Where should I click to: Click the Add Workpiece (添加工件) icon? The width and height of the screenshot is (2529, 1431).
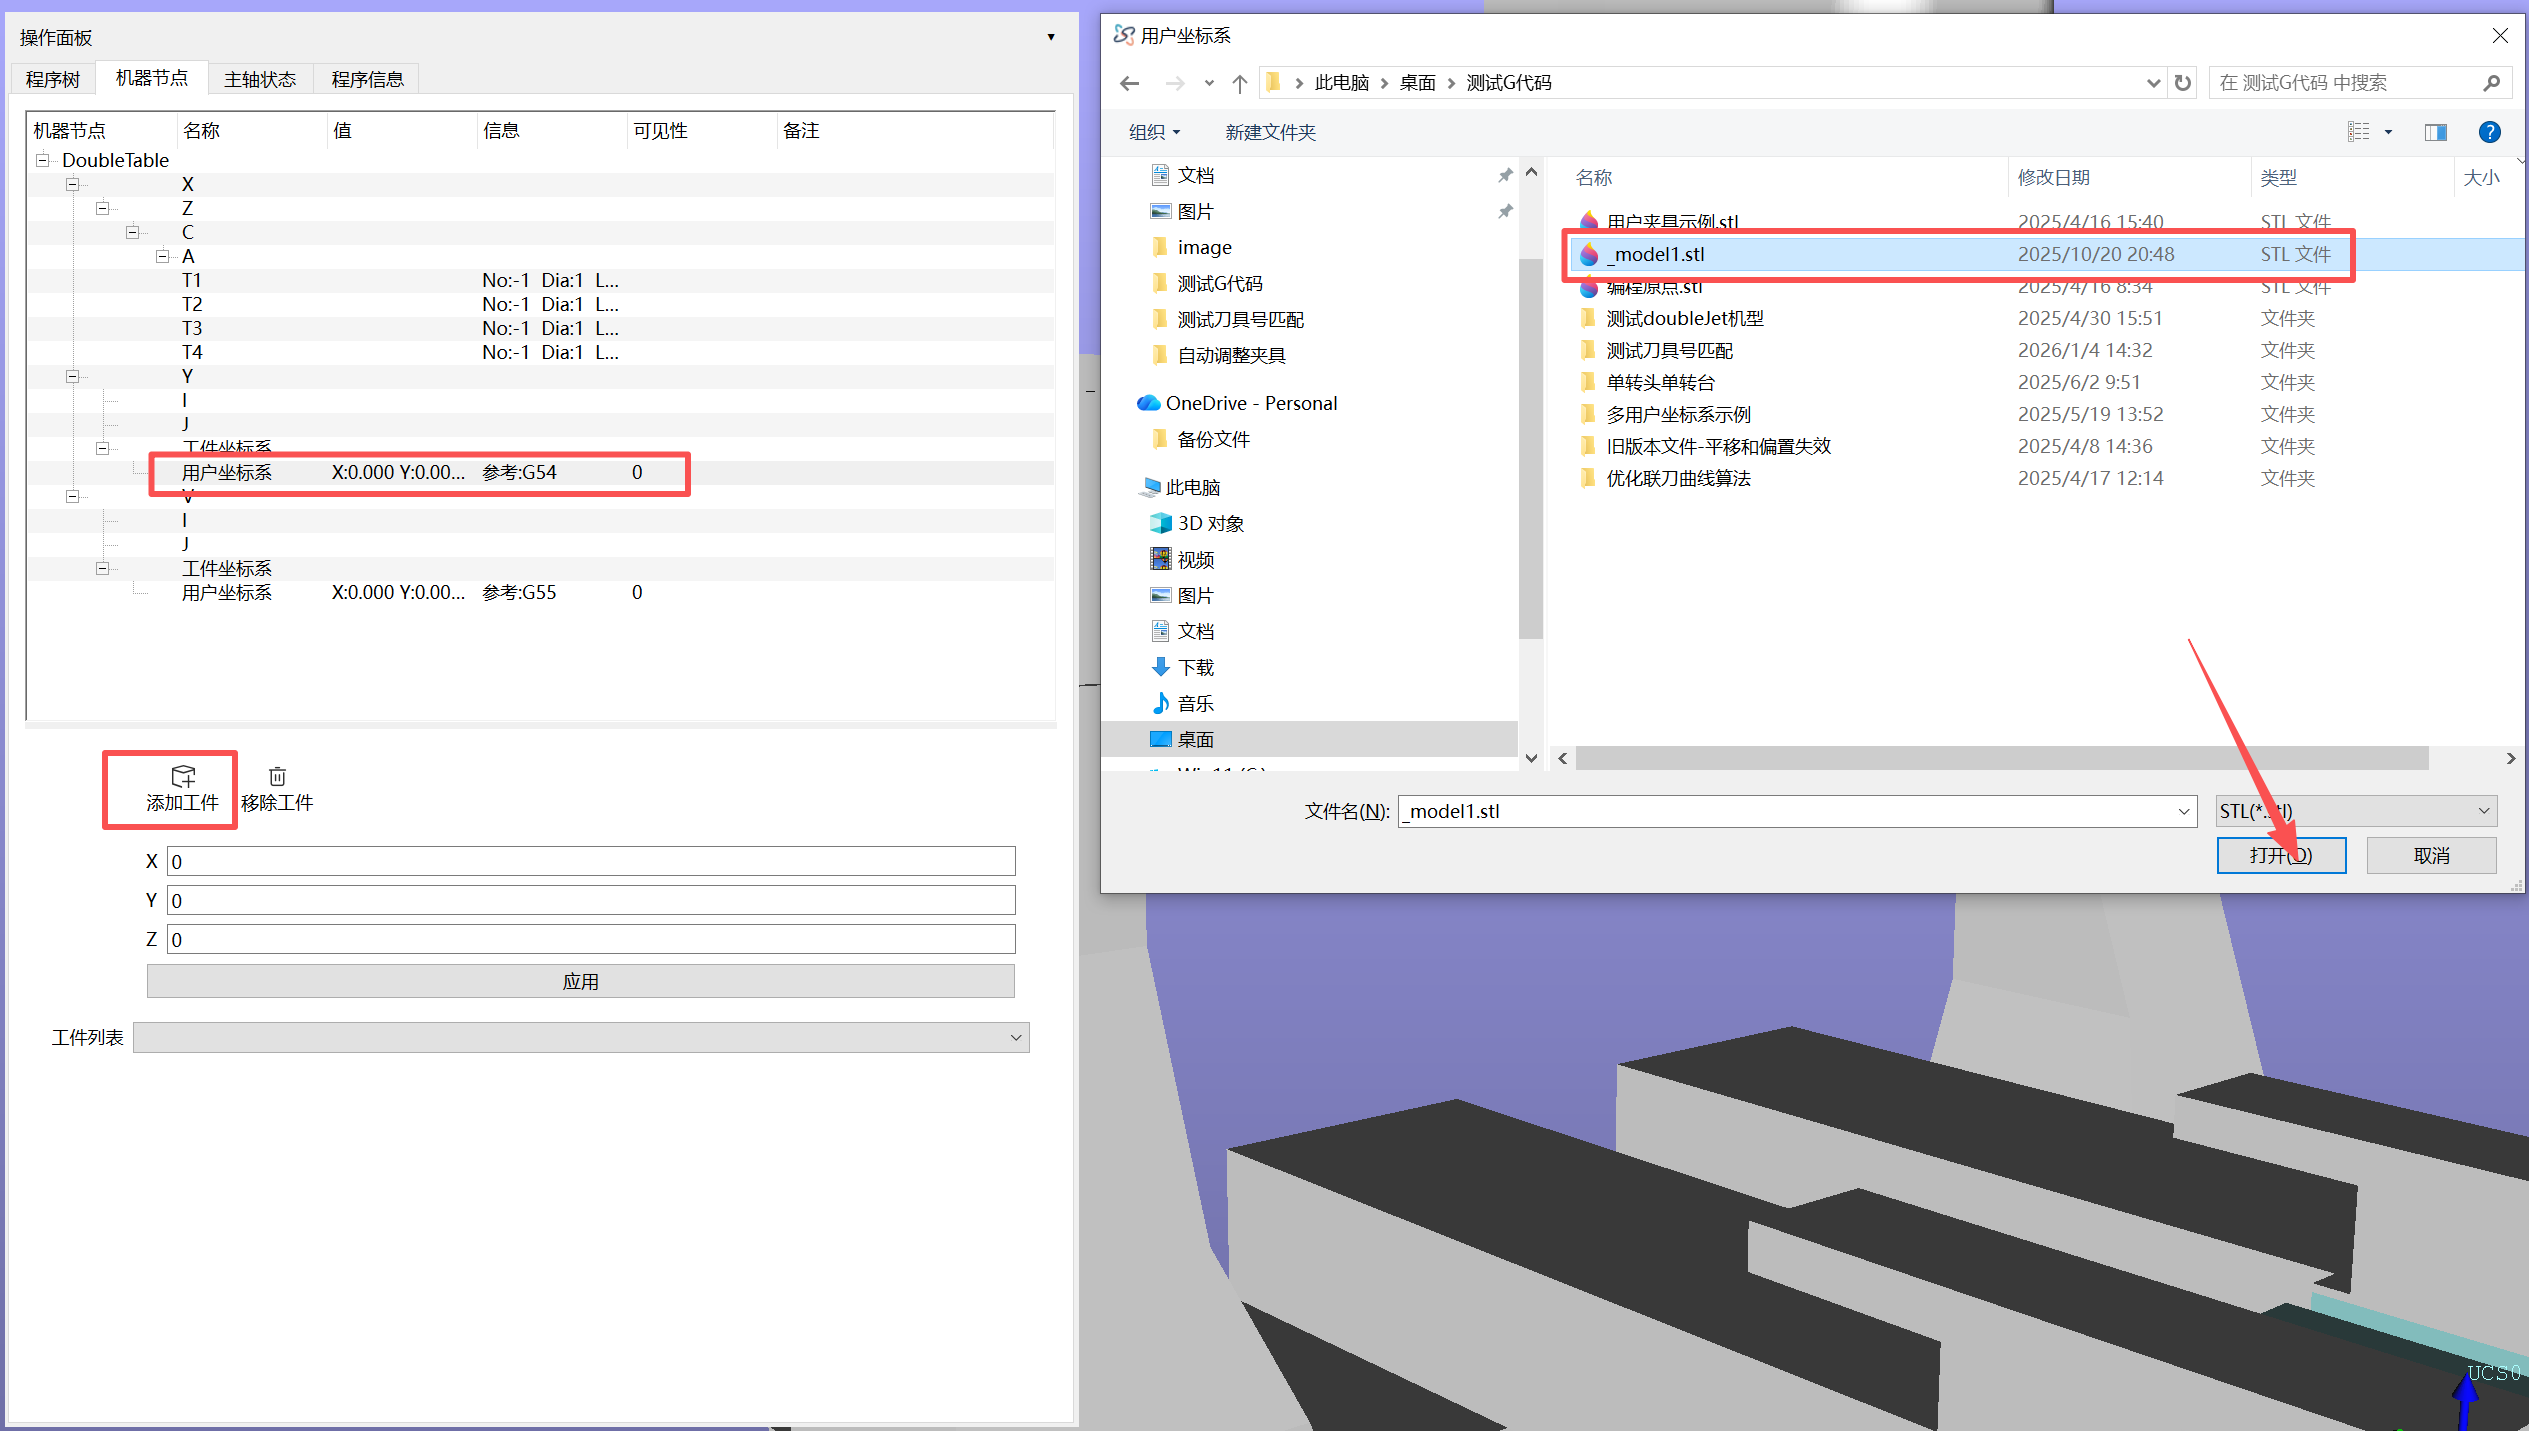click(183, 777)
